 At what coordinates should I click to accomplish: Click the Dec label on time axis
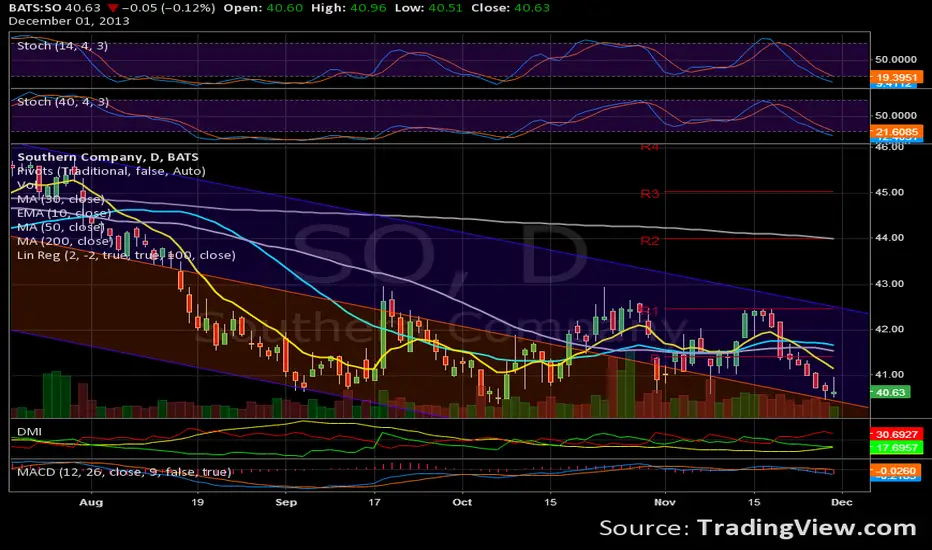pos(842,502)
